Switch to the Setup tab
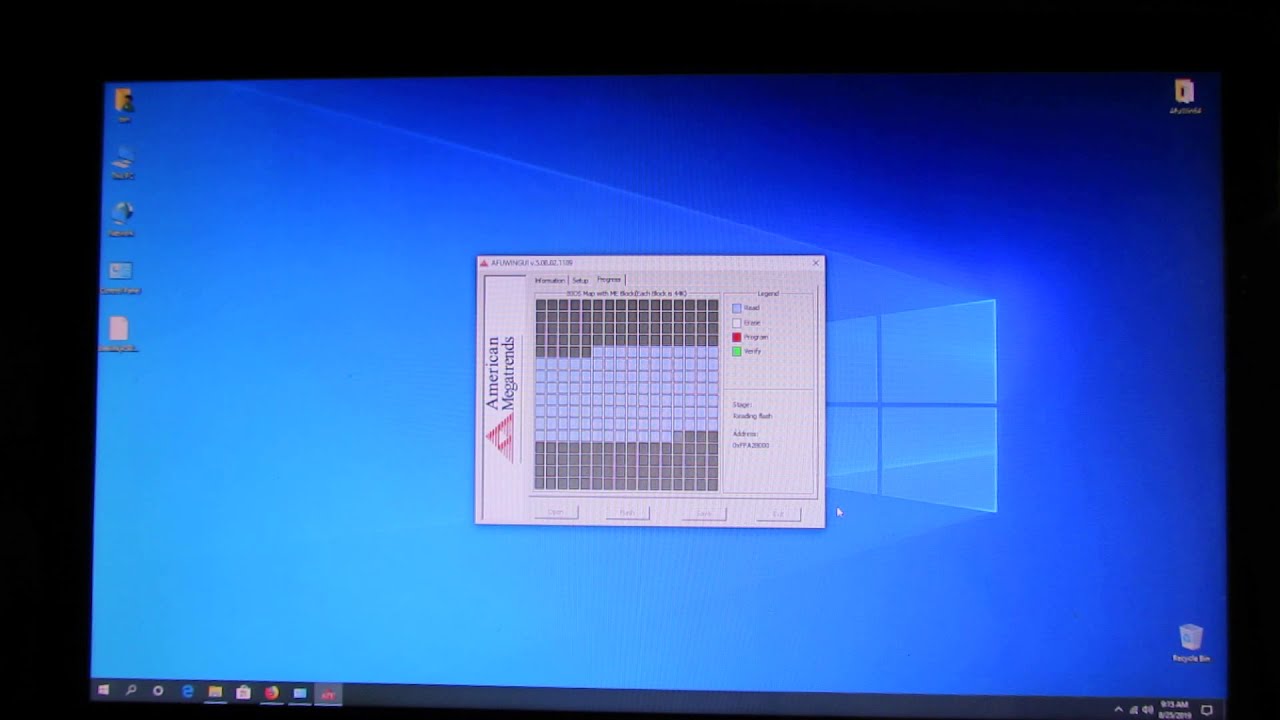Screen dimensions: 1280x720 coord(580,280)
